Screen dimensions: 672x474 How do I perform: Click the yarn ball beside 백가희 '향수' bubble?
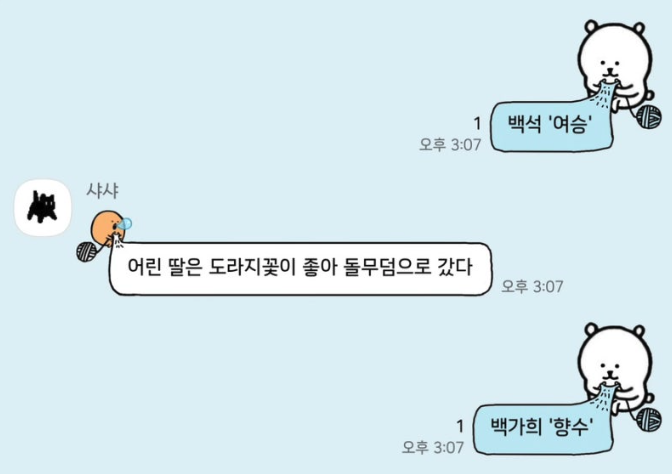tap(648, 419)
